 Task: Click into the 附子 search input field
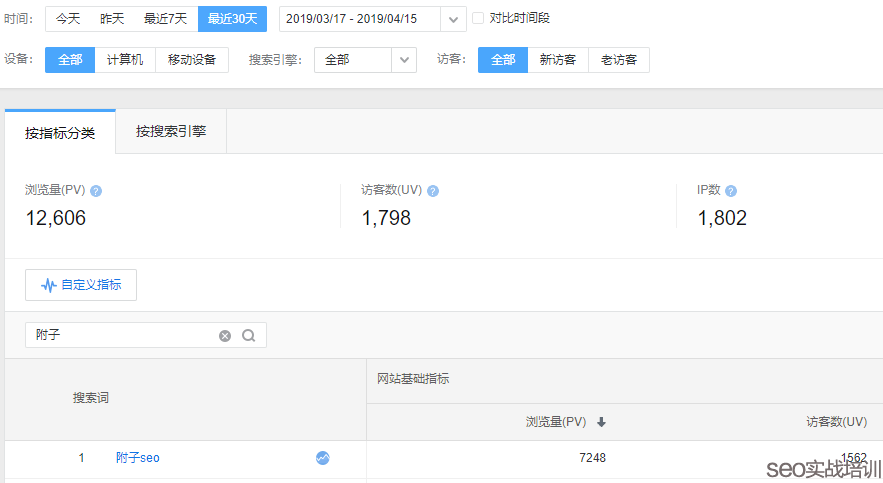120,336
